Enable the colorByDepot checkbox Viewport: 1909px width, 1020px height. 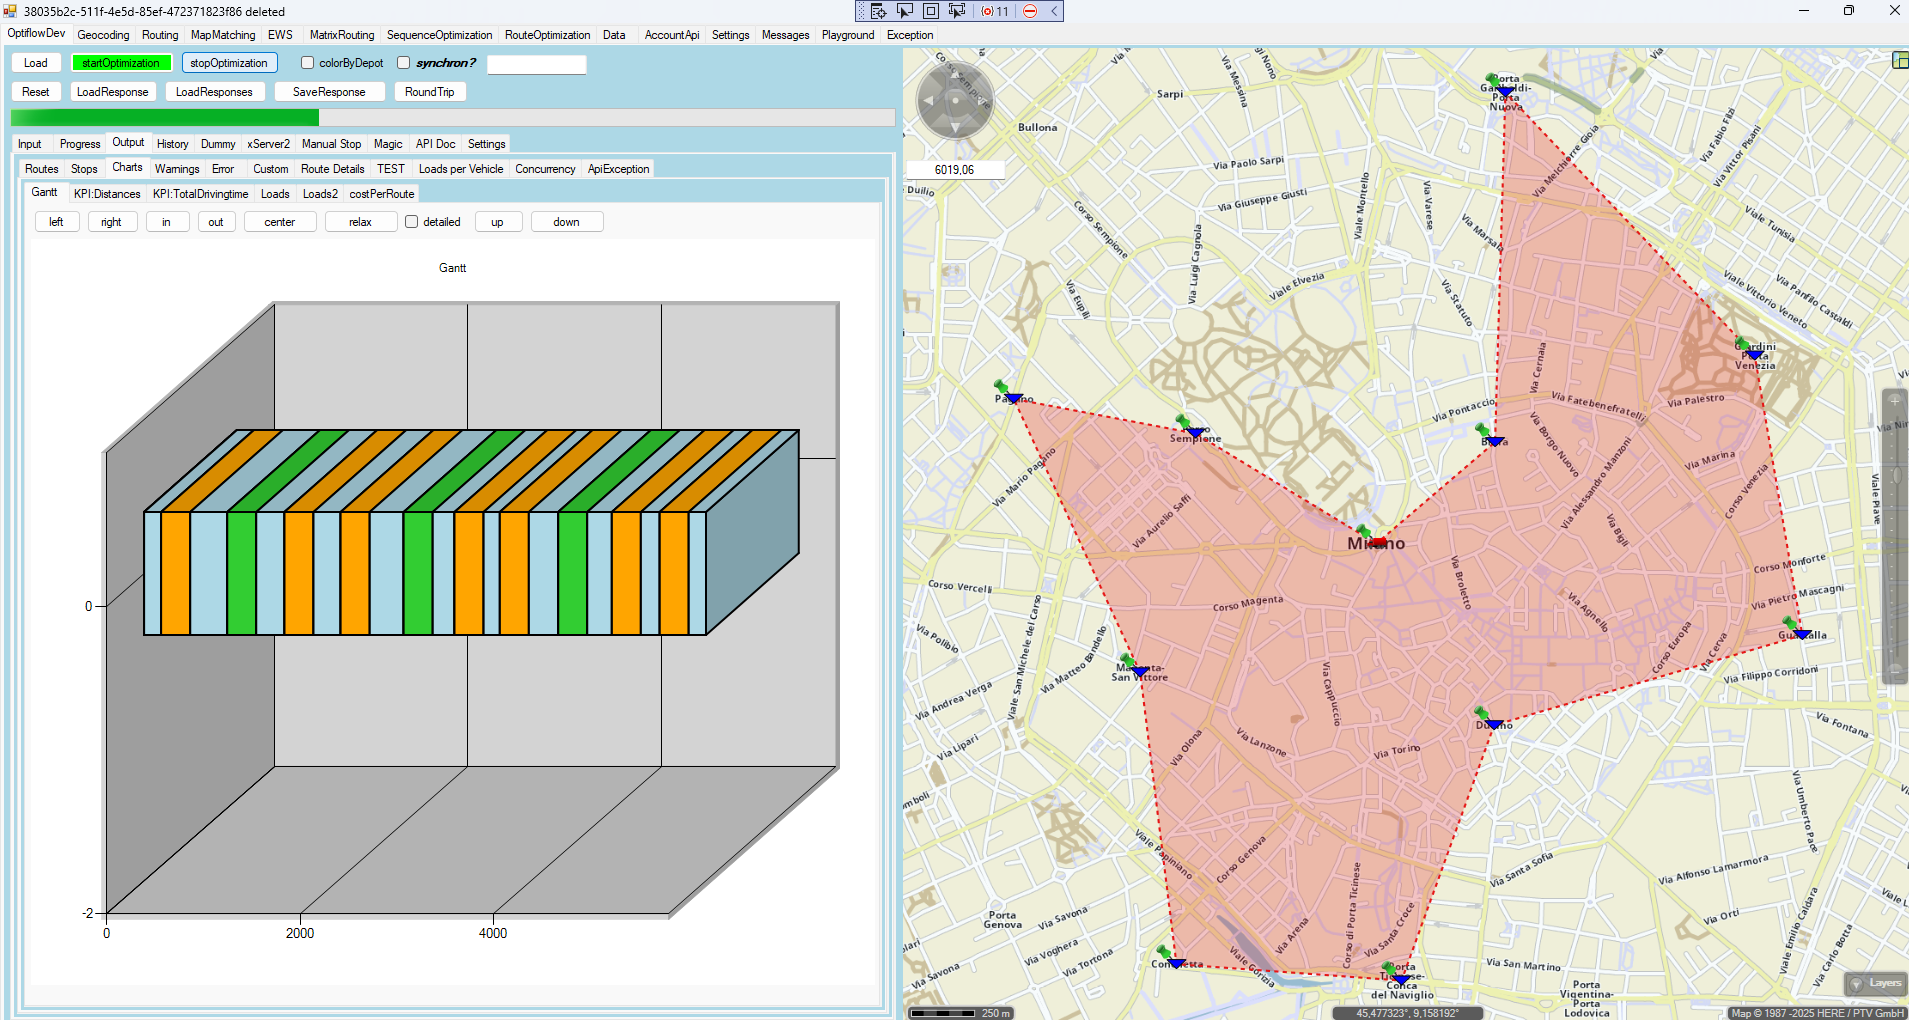tap(308, 63)
